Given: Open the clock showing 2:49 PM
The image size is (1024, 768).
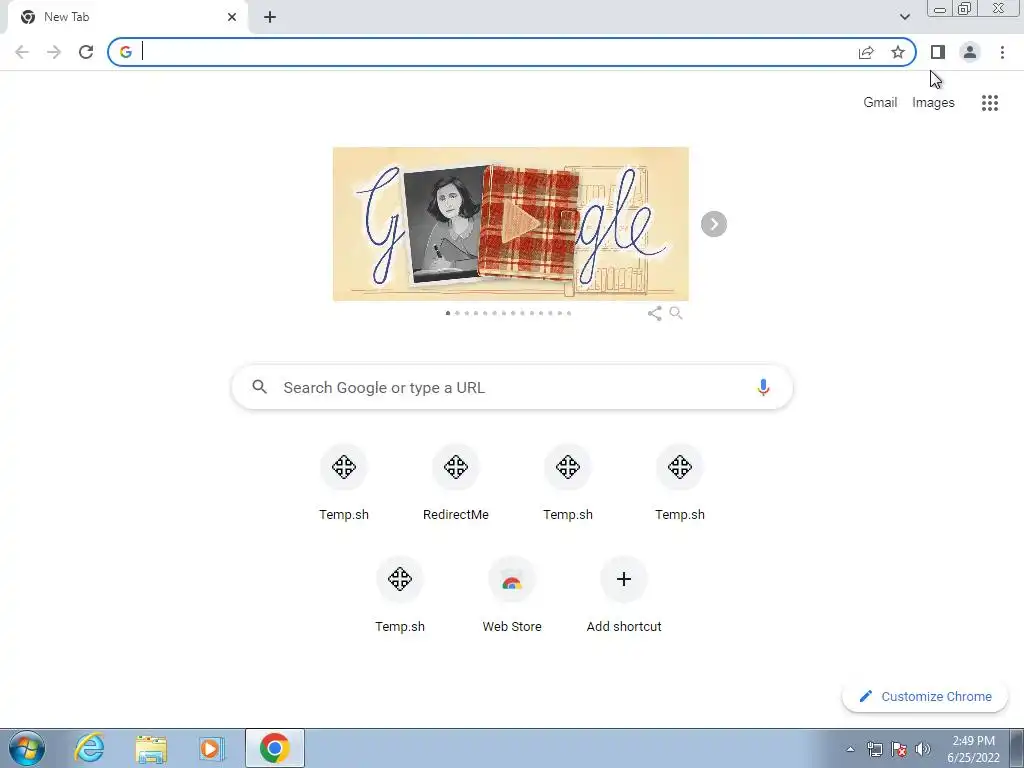Looking at the screenshot, I should (973, 749).
